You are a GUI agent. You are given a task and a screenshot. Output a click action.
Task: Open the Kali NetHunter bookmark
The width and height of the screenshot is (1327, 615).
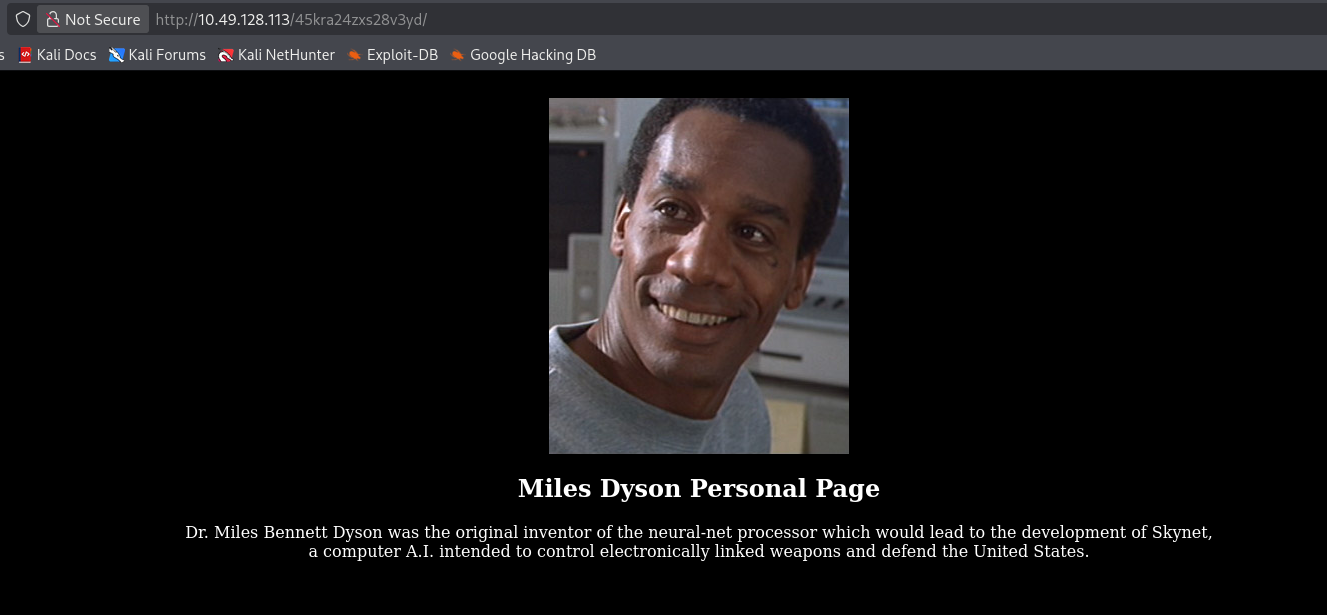point(277,55)
